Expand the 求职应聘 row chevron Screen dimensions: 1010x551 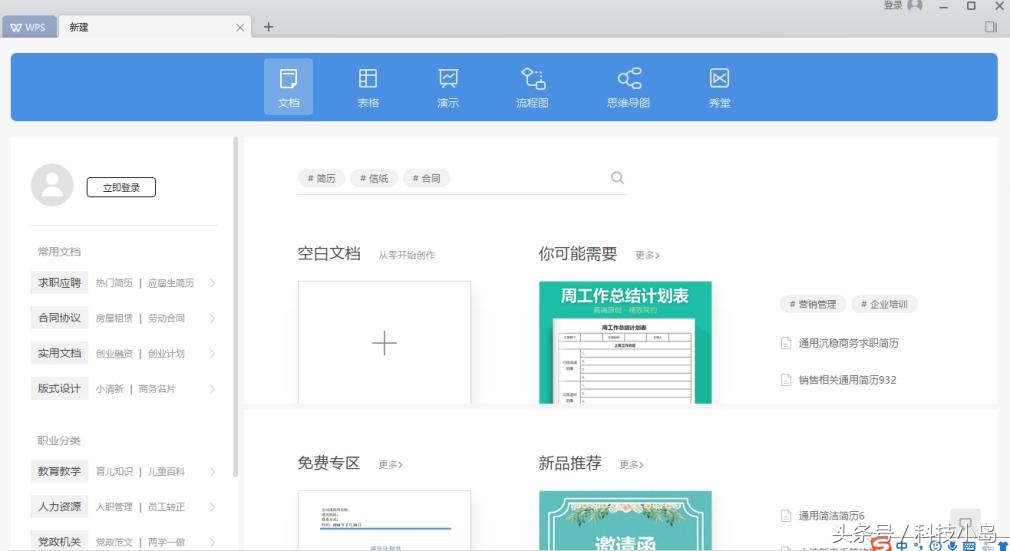[x=213, y=283]
